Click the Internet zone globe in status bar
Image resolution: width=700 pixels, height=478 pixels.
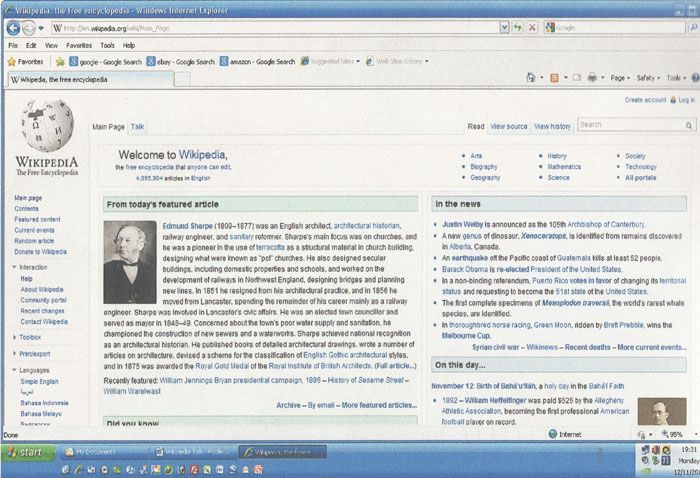click(x=553, y=434)
